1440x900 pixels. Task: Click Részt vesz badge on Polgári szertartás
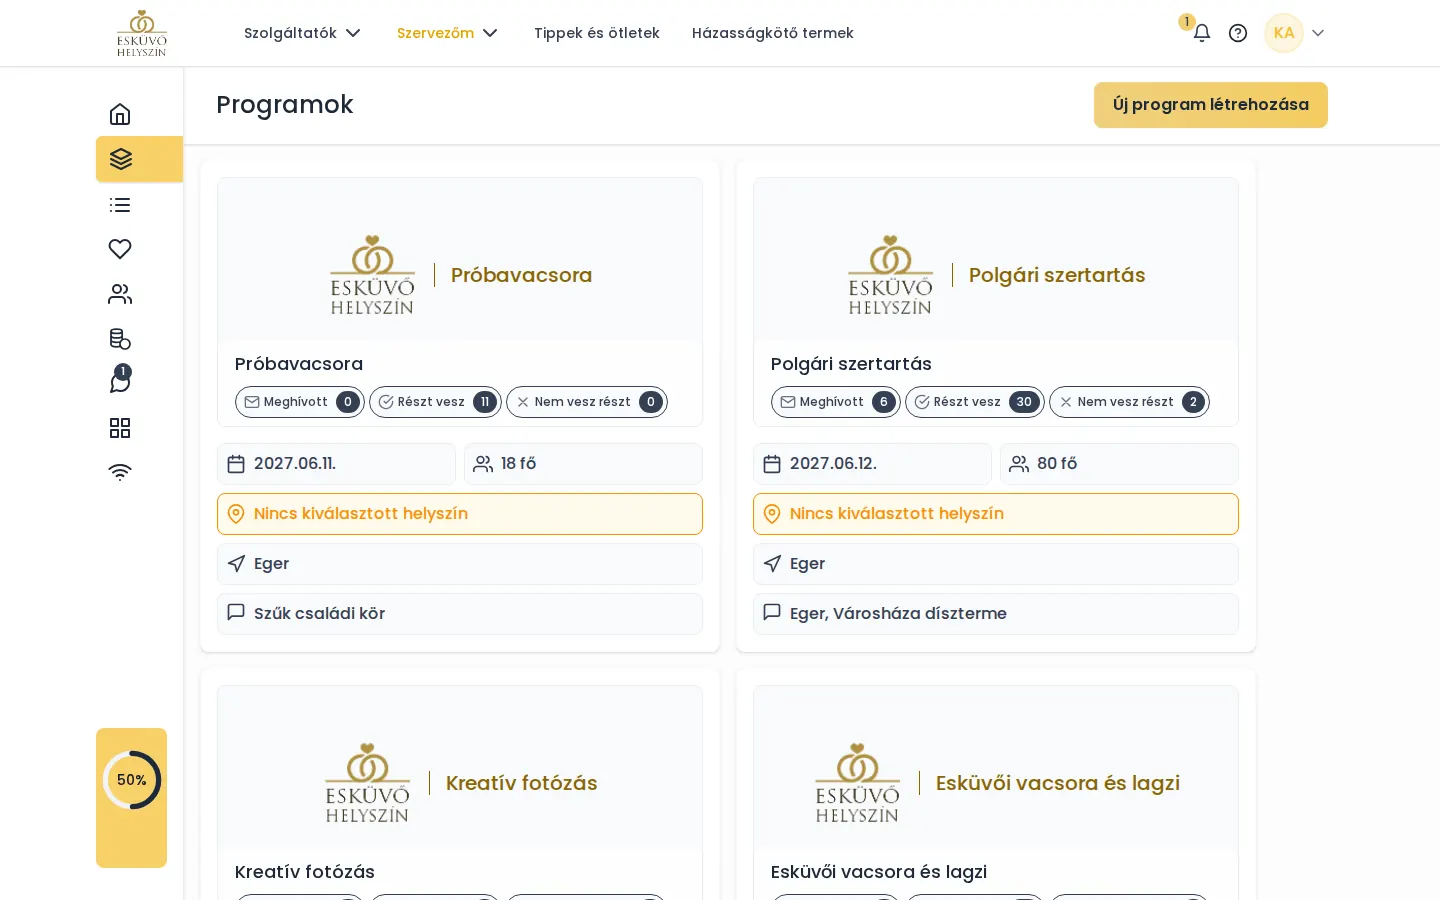pos(975,402)
